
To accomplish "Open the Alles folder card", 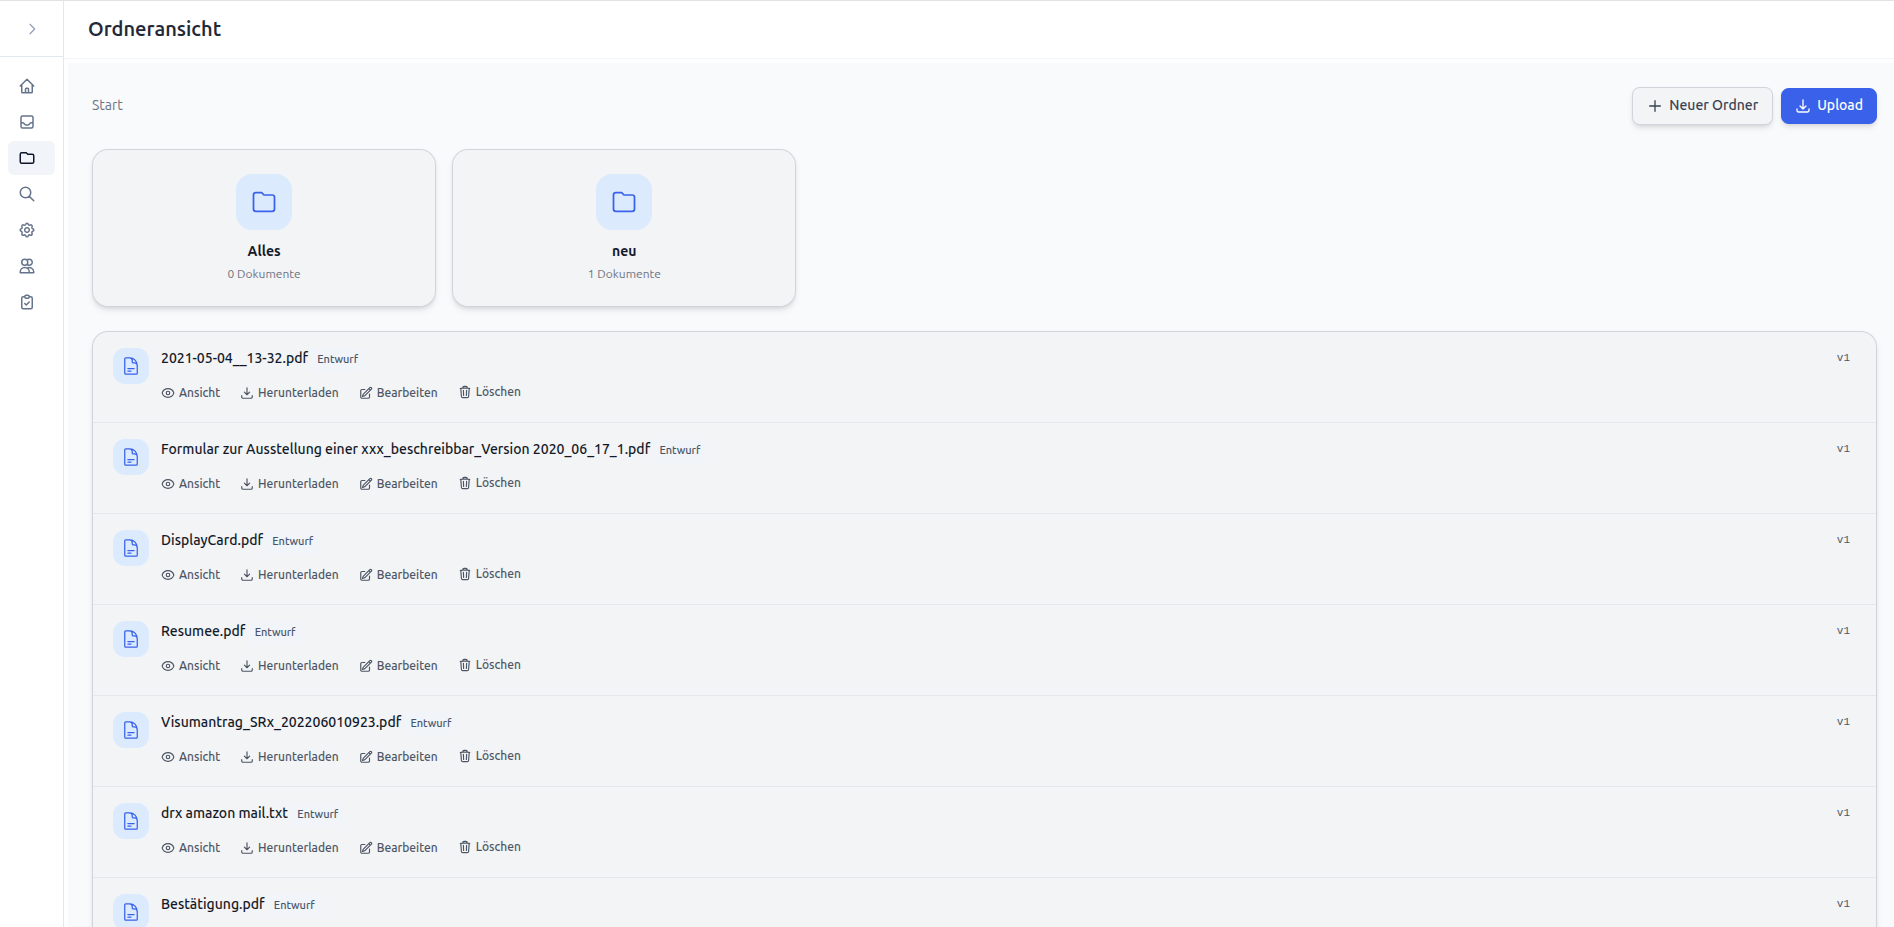I will pyautogui.click(x=264, y=228).
